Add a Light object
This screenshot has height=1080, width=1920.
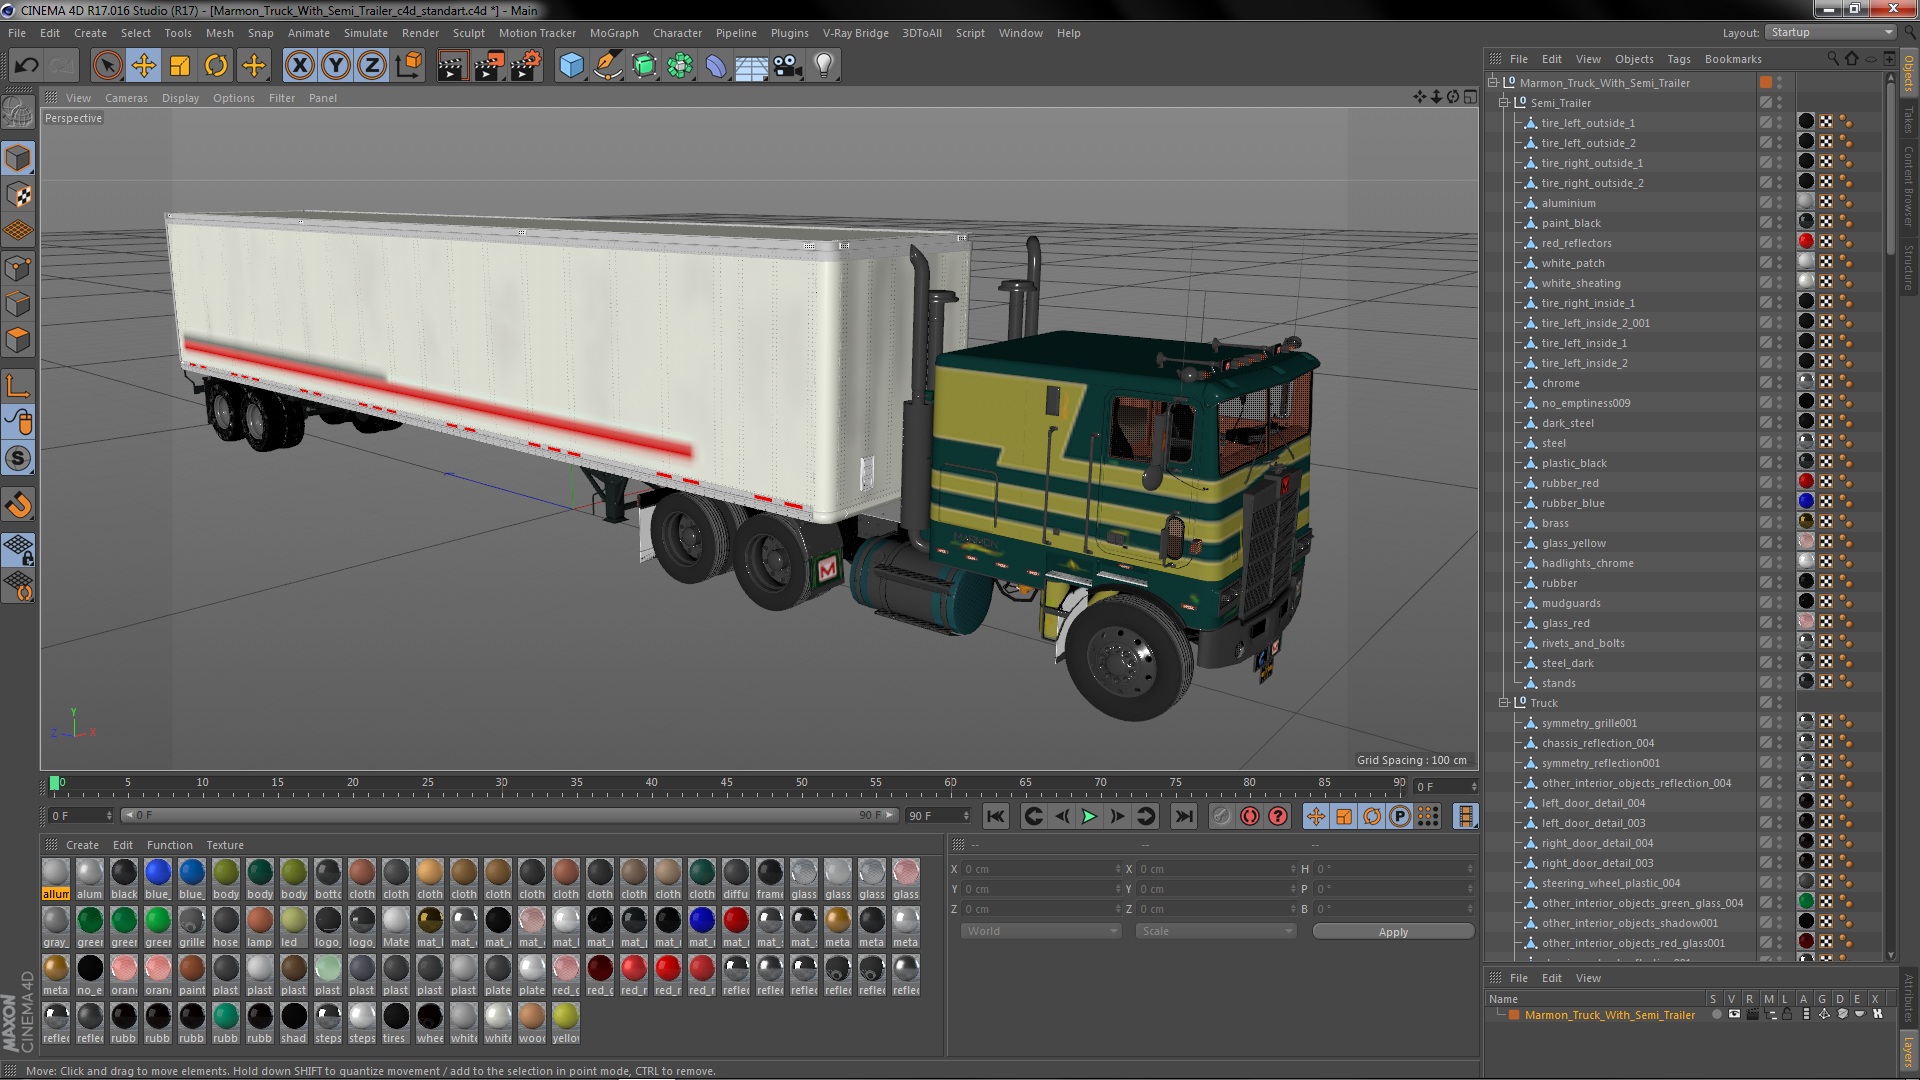pyautogui.click(x=824, y=66)
